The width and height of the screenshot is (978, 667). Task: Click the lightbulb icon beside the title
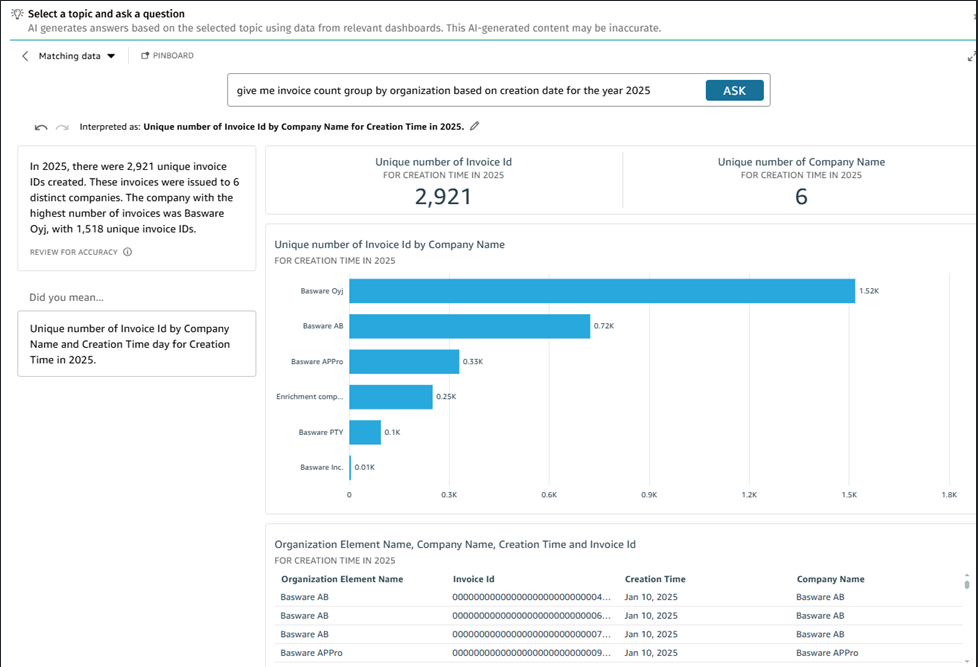(16, 14)
